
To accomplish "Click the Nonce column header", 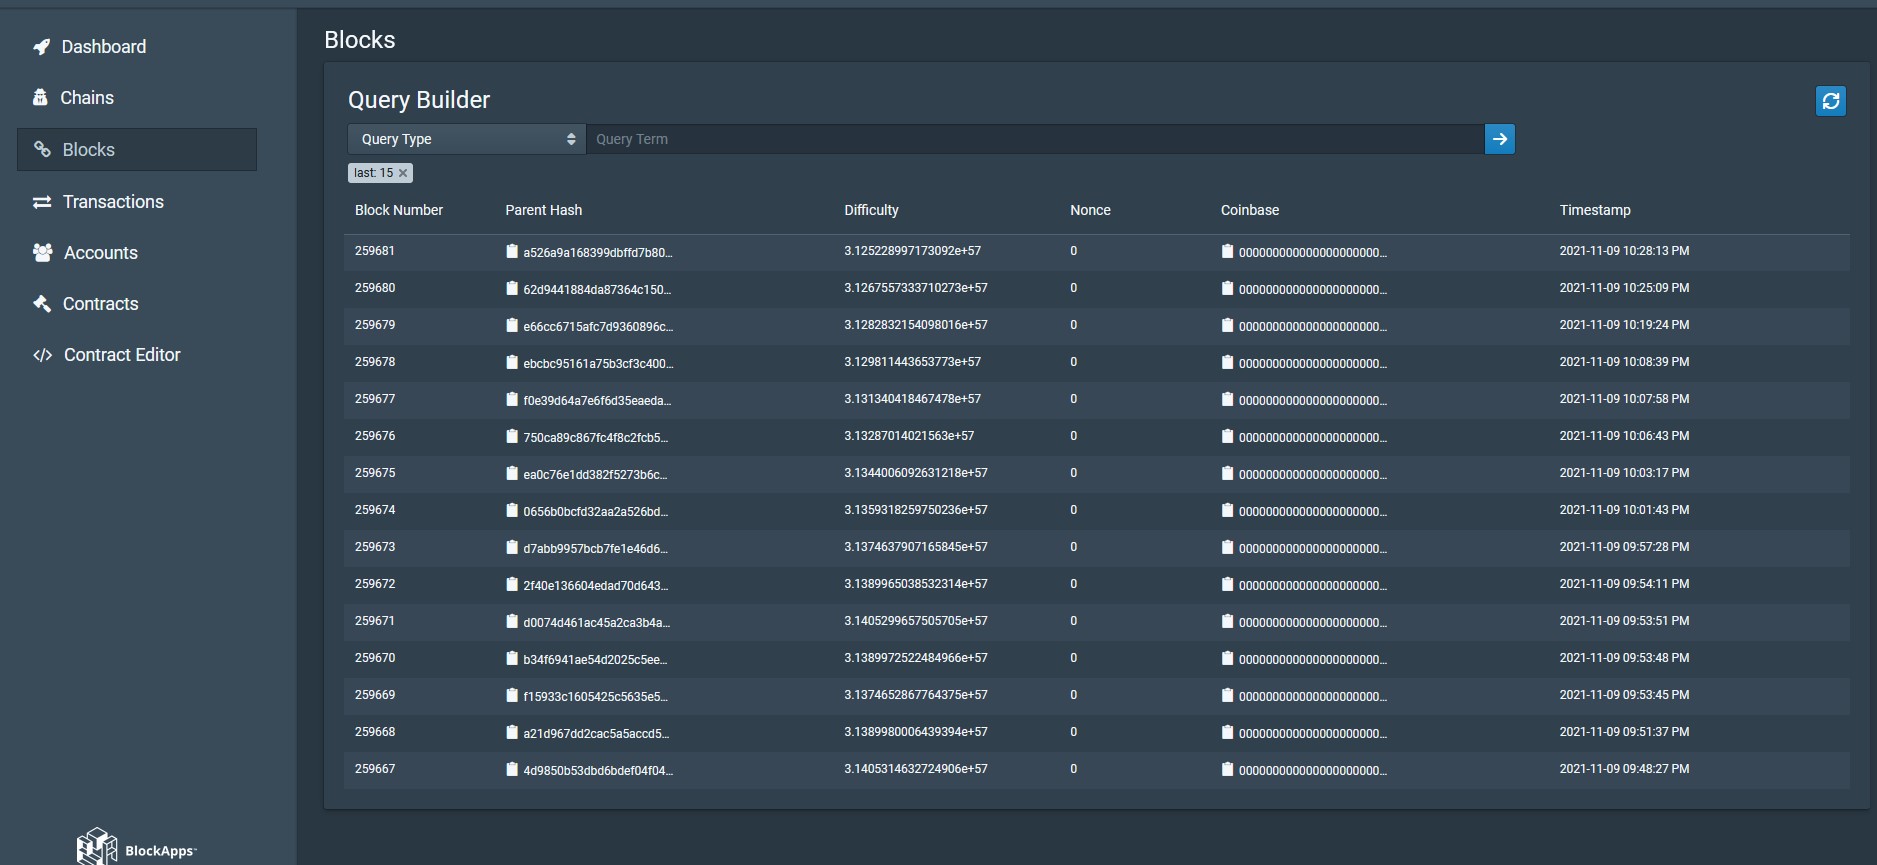I will coord(1090,210).
